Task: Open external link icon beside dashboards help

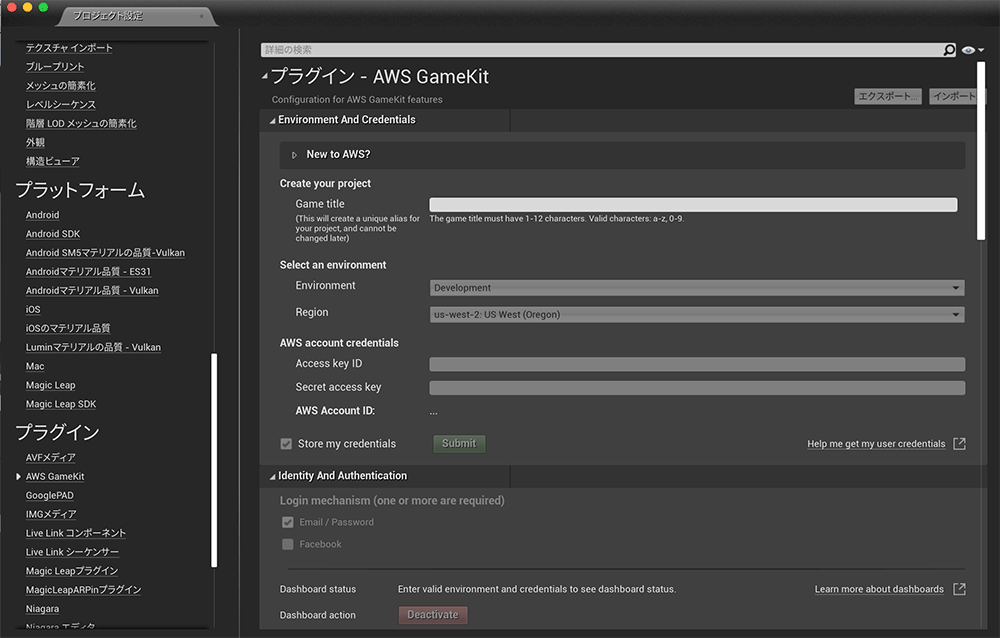Action: [959, 589]
